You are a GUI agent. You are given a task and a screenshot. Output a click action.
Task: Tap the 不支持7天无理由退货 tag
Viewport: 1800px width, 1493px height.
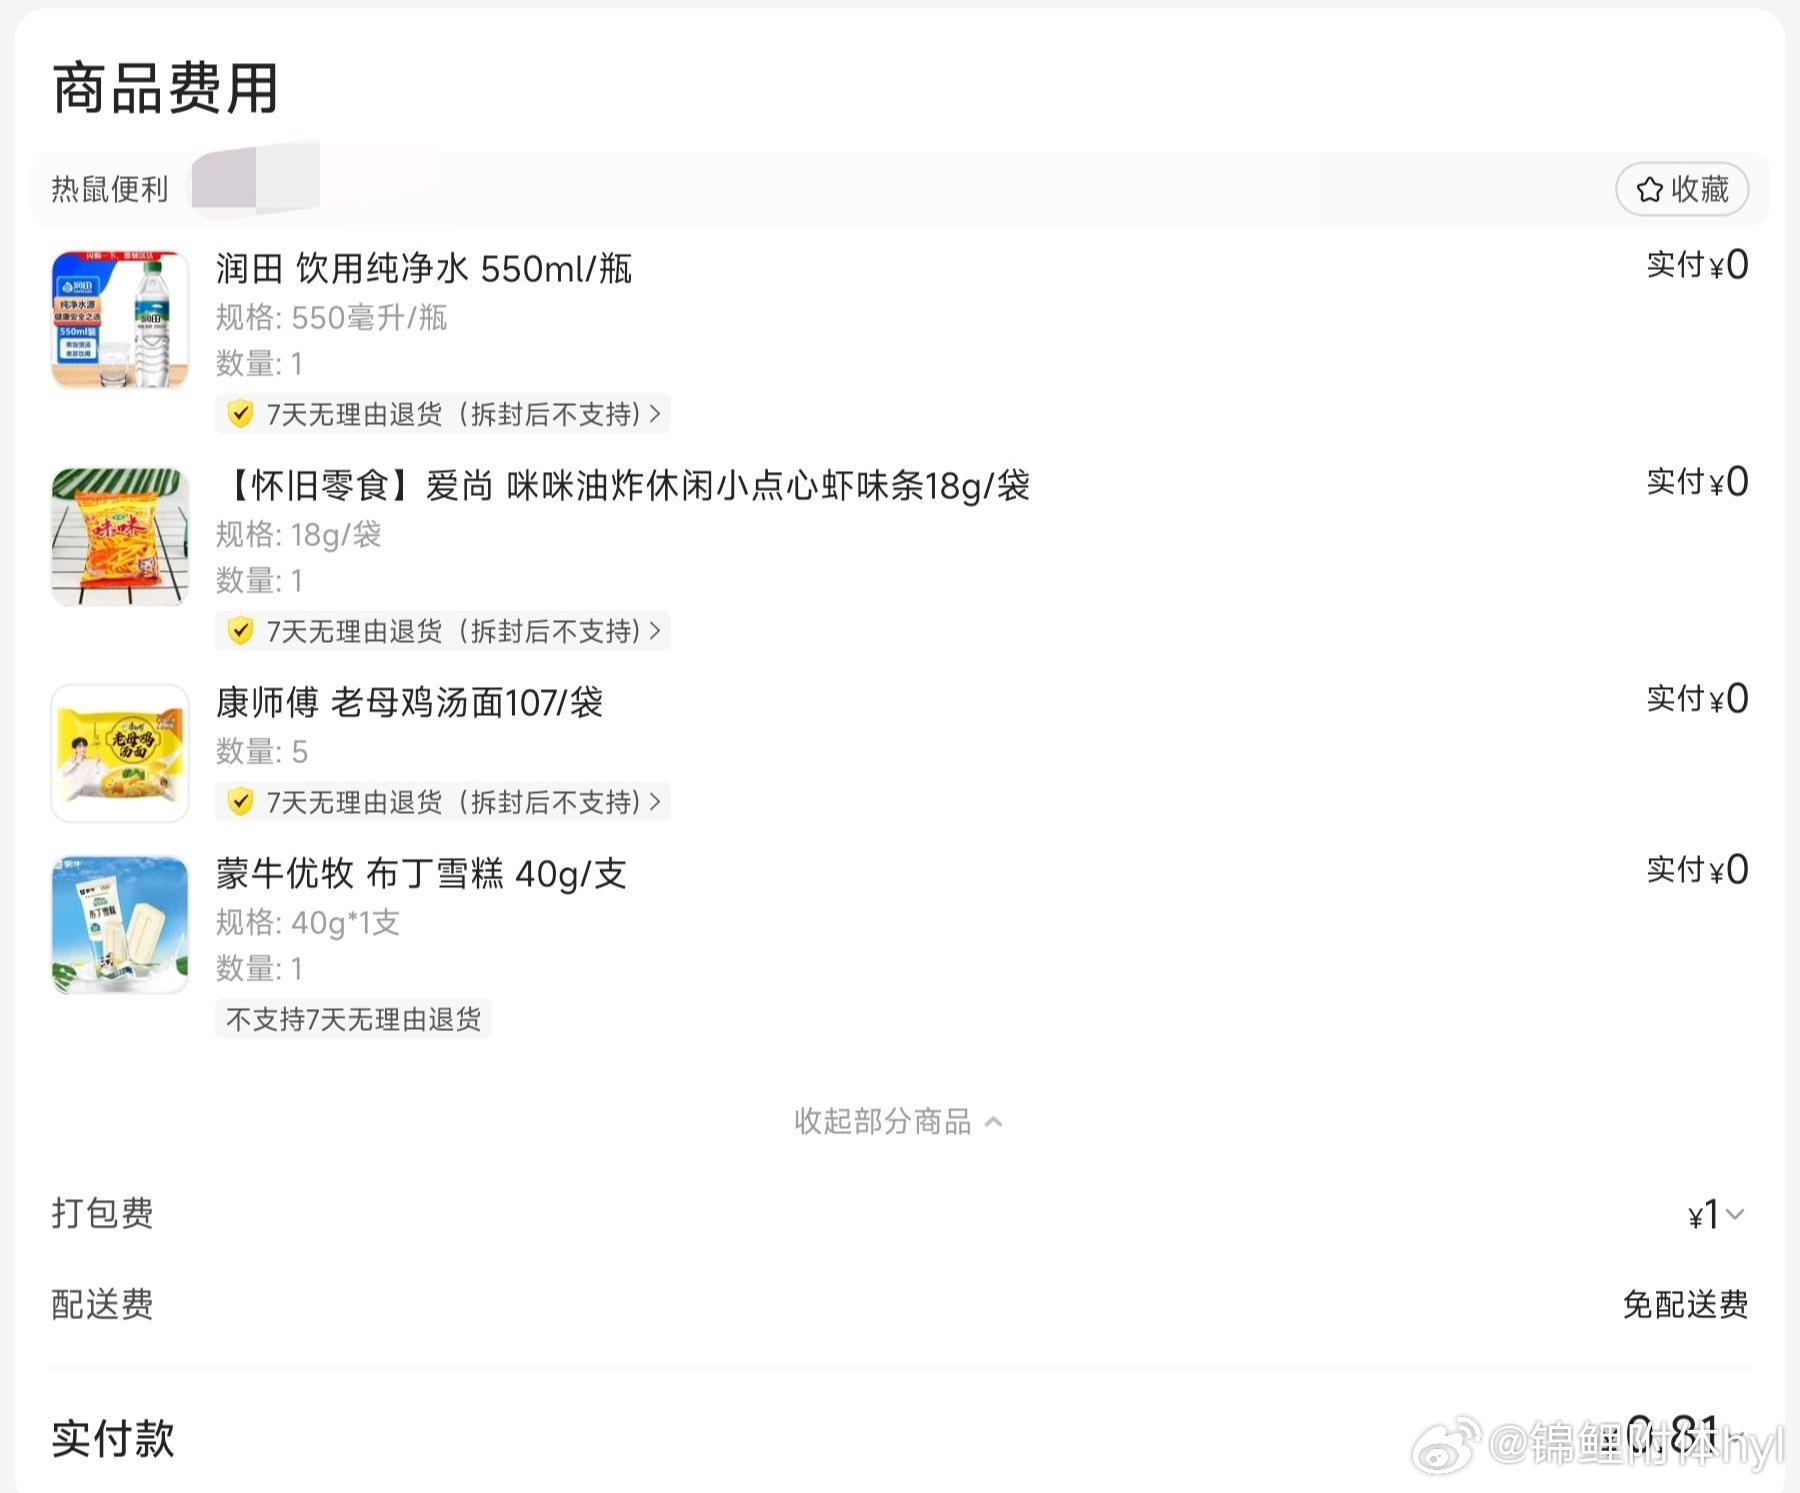coord(353,1019)
